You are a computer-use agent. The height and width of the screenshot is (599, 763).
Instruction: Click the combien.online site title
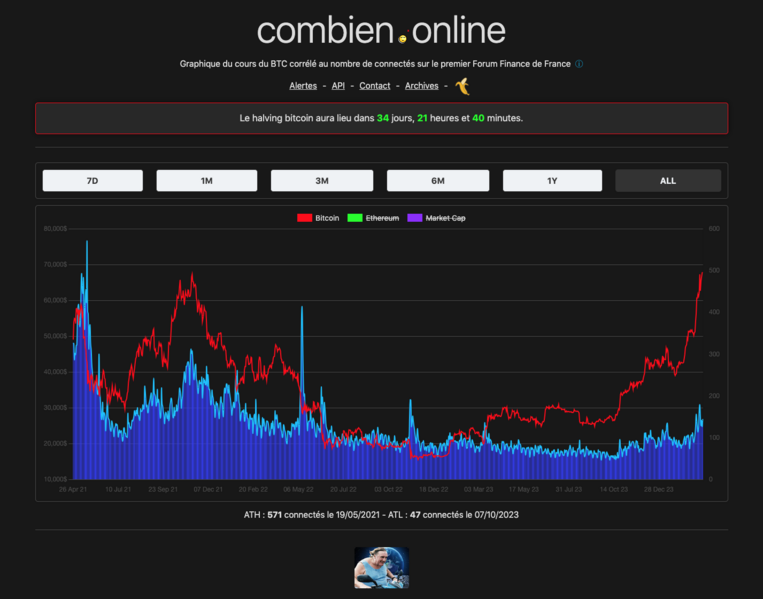[x=381, y=30]
